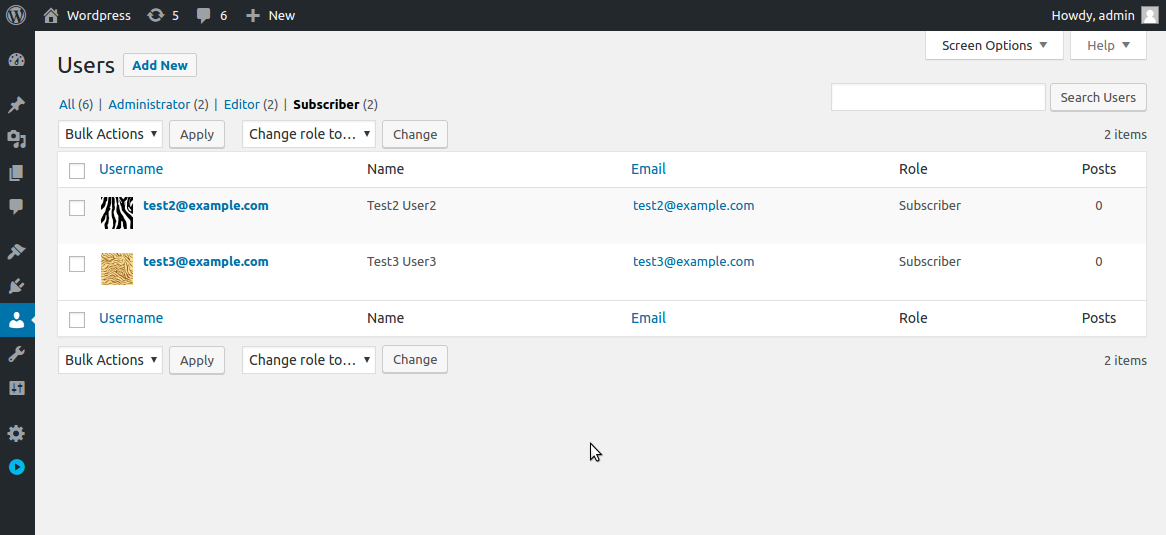Open the top Bulk Actions dropdown

click(110, 134)
